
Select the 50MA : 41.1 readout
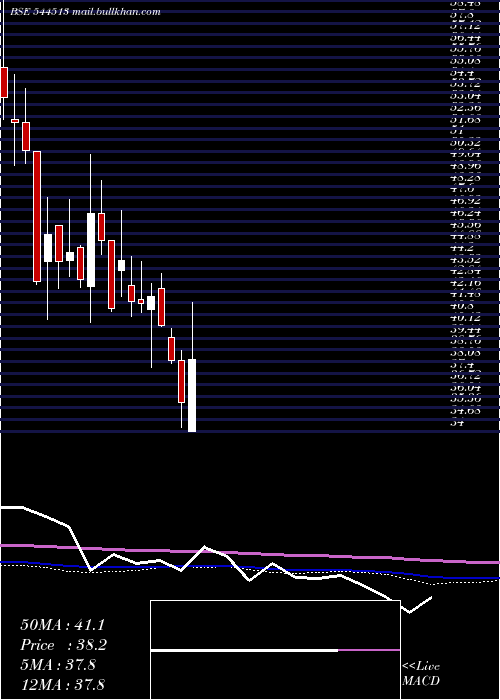click(x=62, y=625)
